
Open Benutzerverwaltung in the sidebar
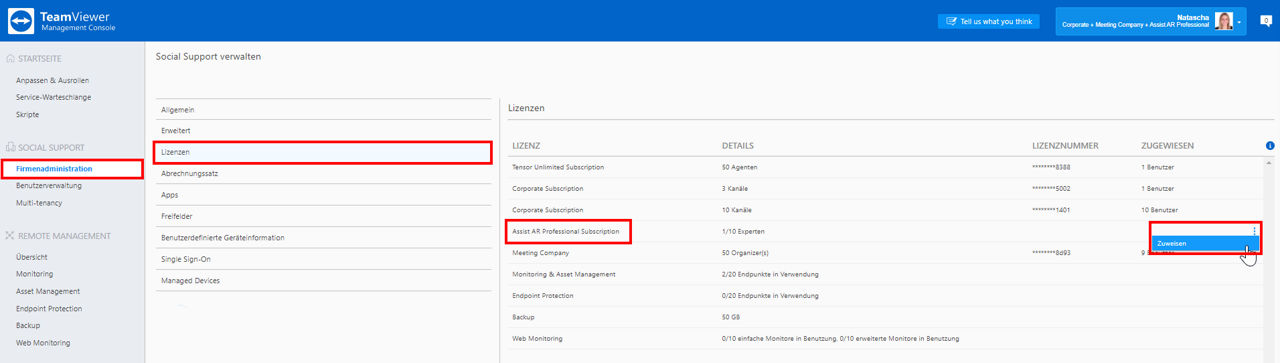point(49,185)
